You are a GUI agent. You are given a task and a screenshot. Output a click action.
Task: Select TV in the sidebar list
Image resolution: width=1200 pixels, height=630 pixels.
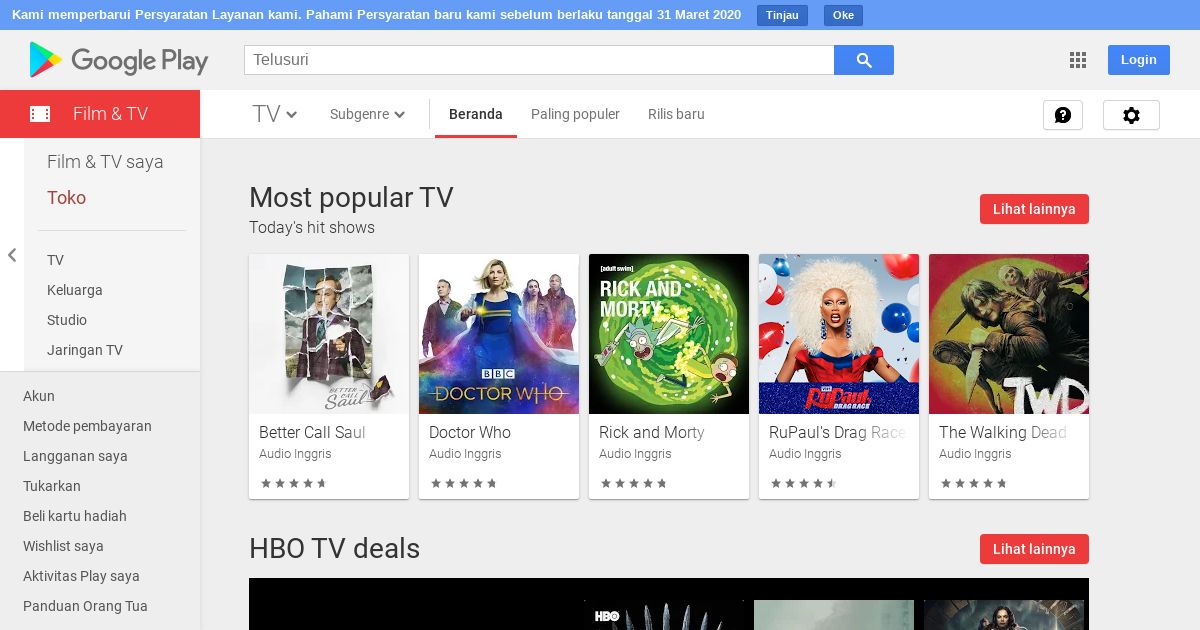(x=55, y=260)
